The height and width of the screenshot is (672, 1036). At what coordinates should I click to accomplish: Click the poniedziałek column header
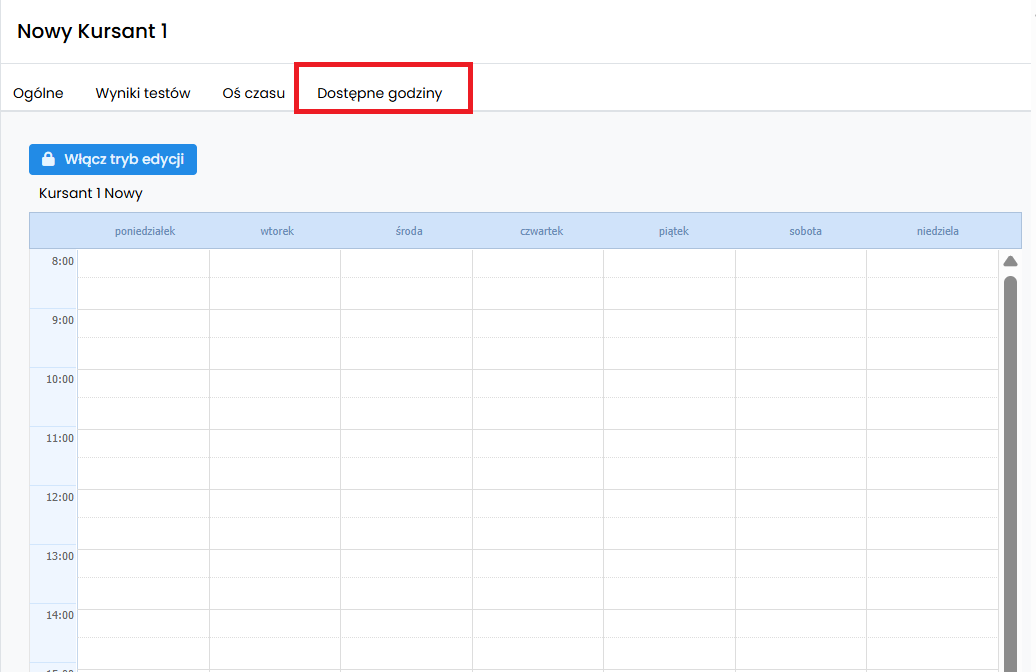pos(145,231)
